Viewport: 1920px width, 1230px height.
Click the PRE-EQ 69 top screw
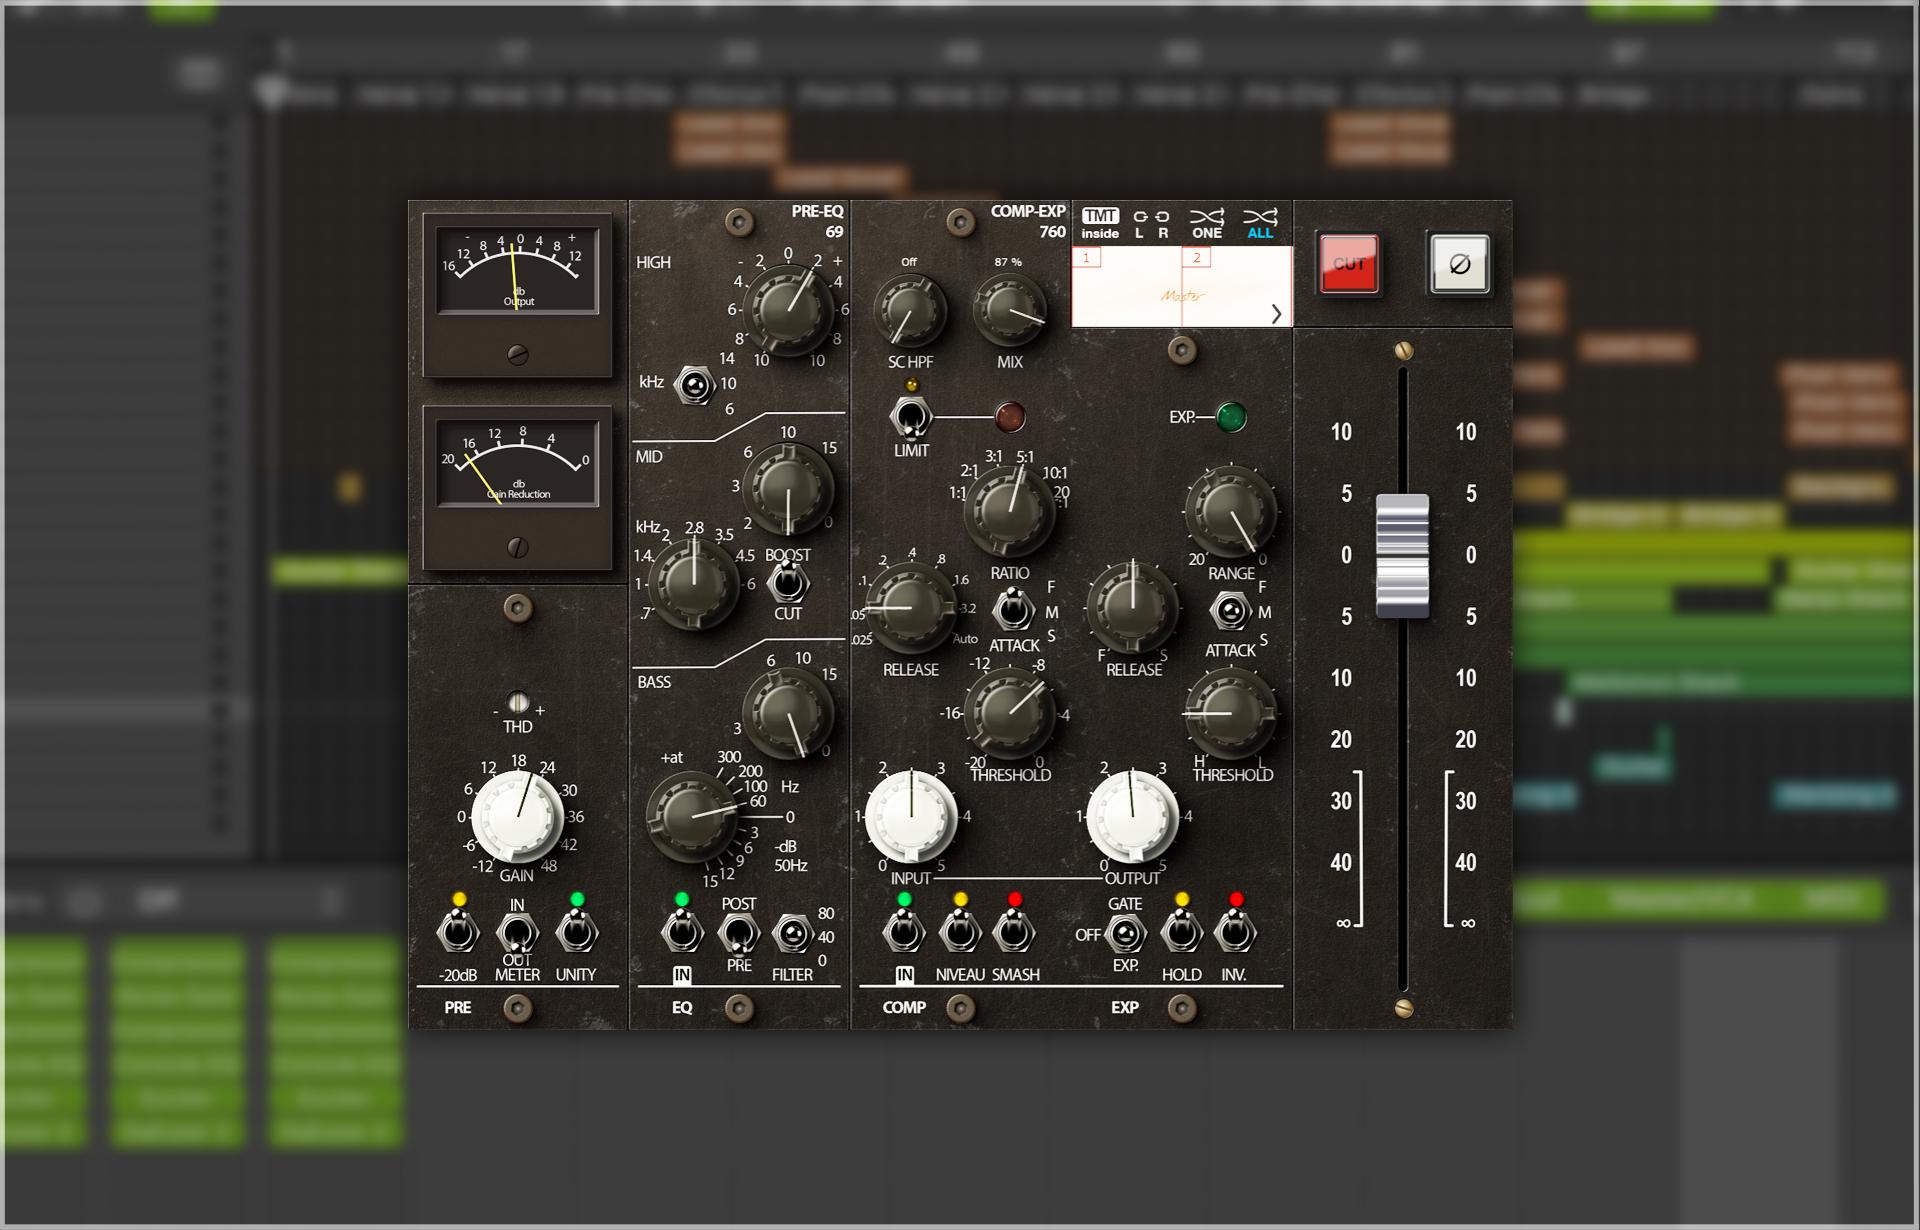pyautogui.click(x=739, y=222)
